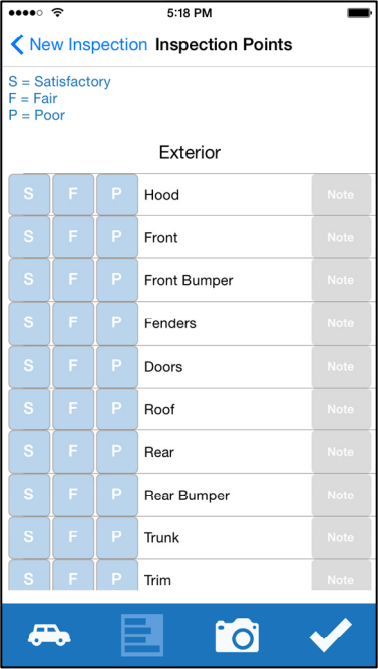Viewport: 378px width, 669px height.
Task: Return to New Inspection screen
Action: tap(88, 45)
